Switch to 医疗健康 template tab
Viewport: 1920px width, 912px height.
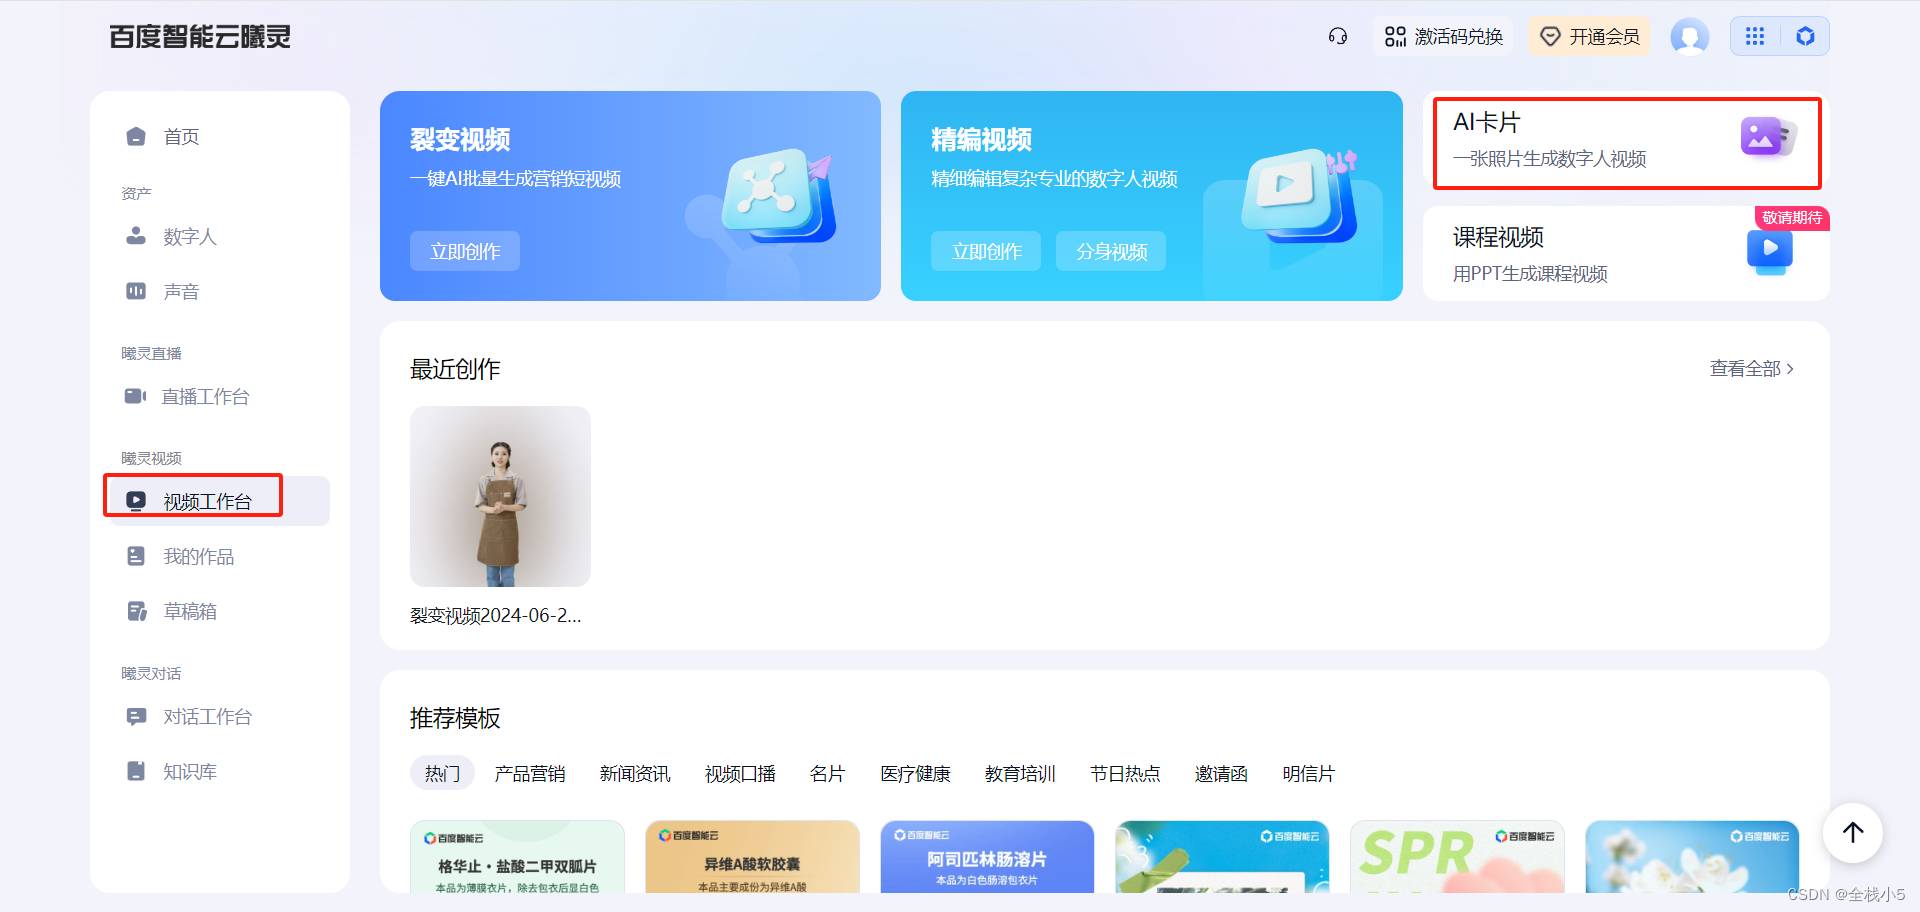915,773
